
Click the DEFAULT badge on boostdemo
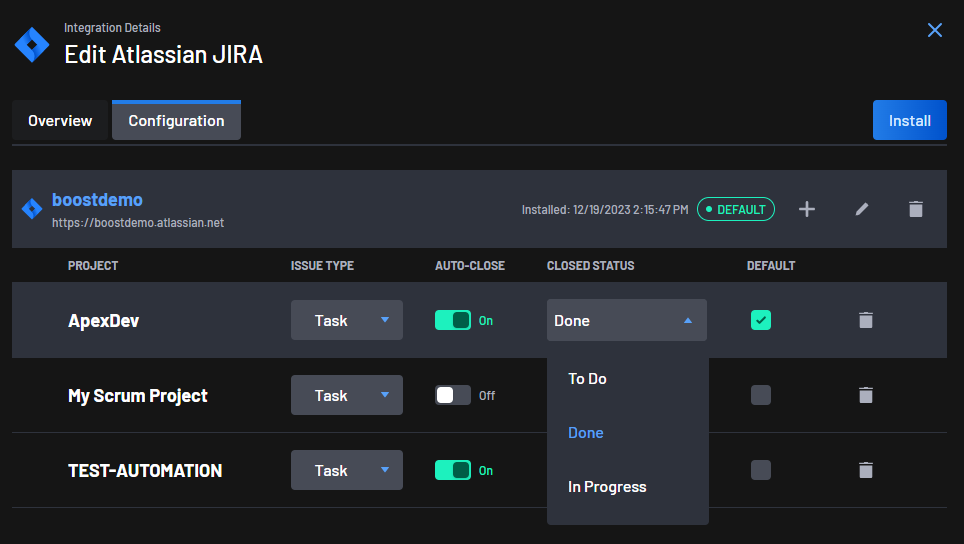coord(735,209)
